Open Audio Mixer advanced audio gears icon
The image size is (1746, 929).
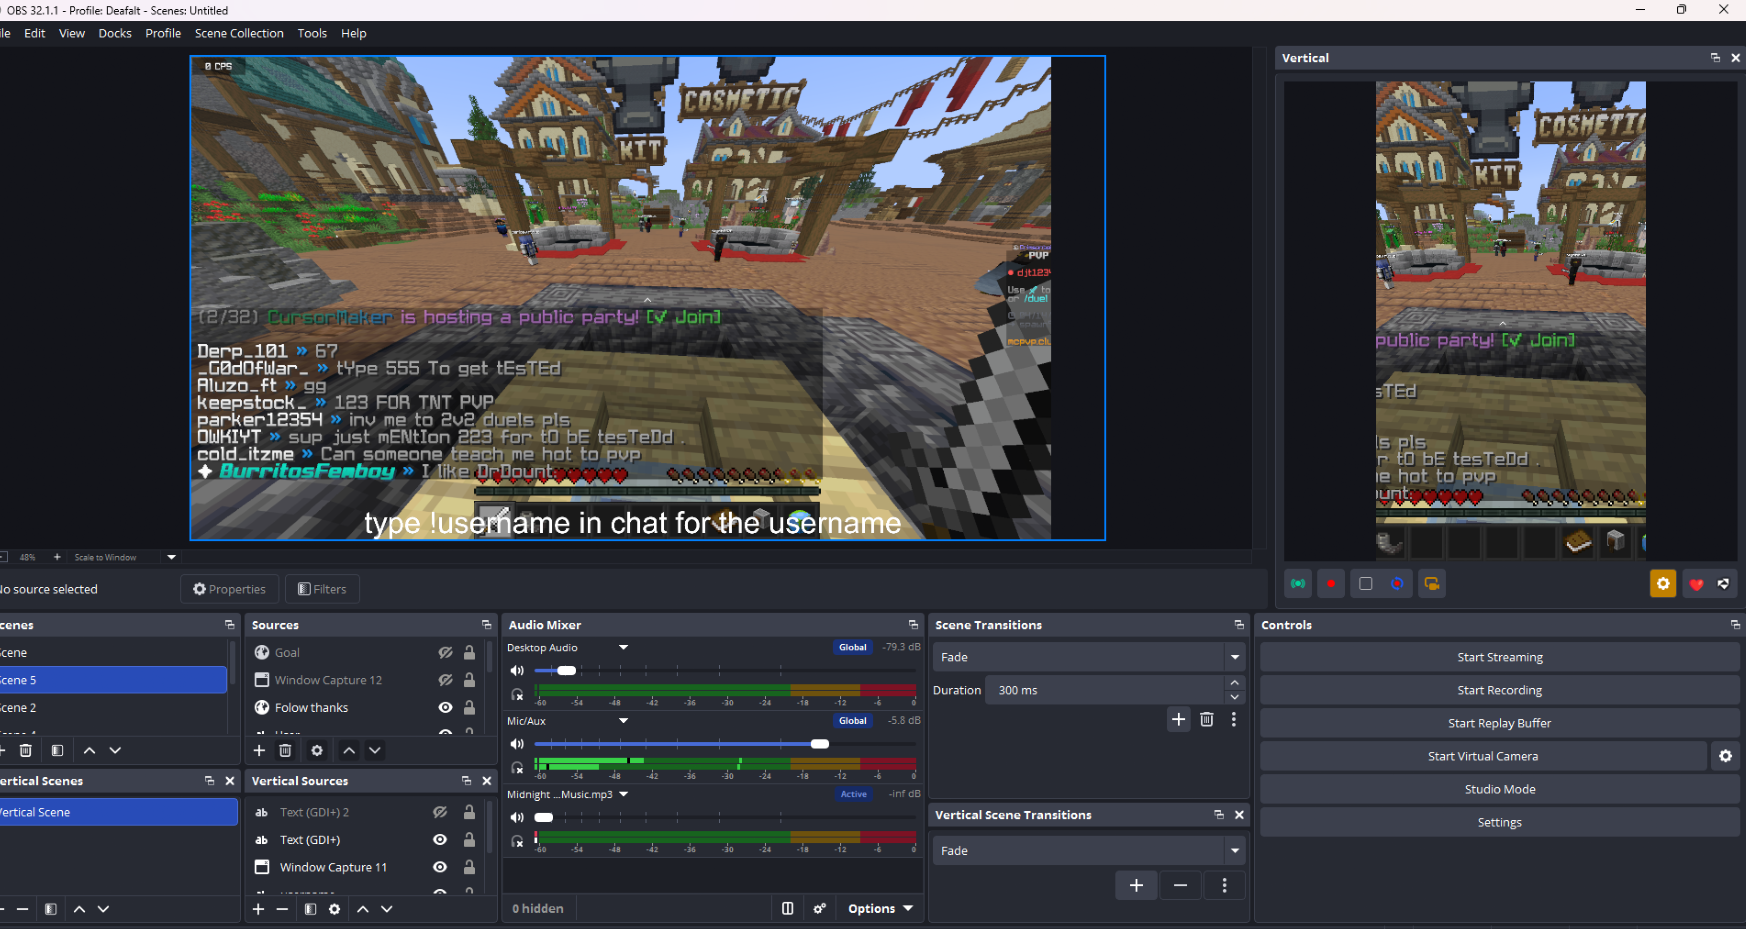click(x=819, y=909)
